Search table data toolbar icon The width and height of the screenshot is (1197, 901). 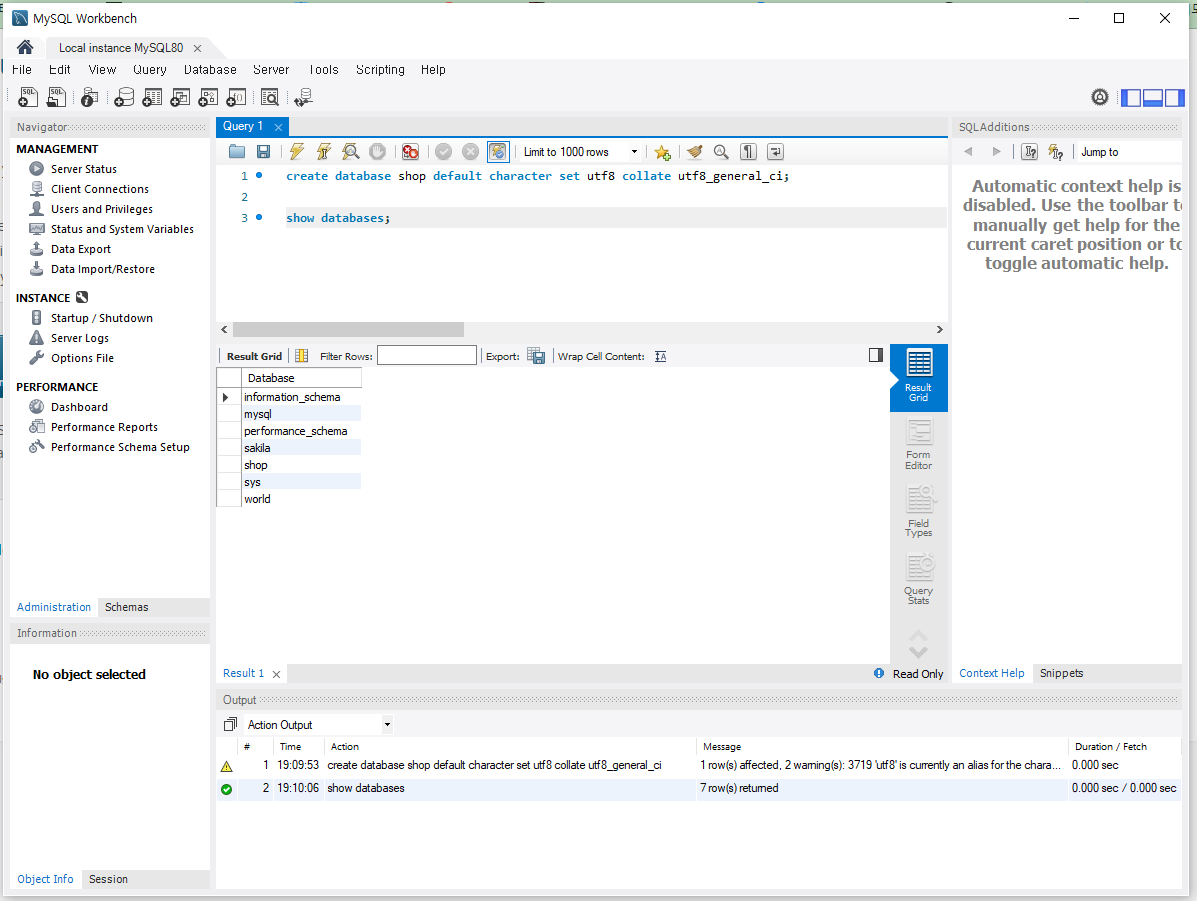click(x=270, y=97)
